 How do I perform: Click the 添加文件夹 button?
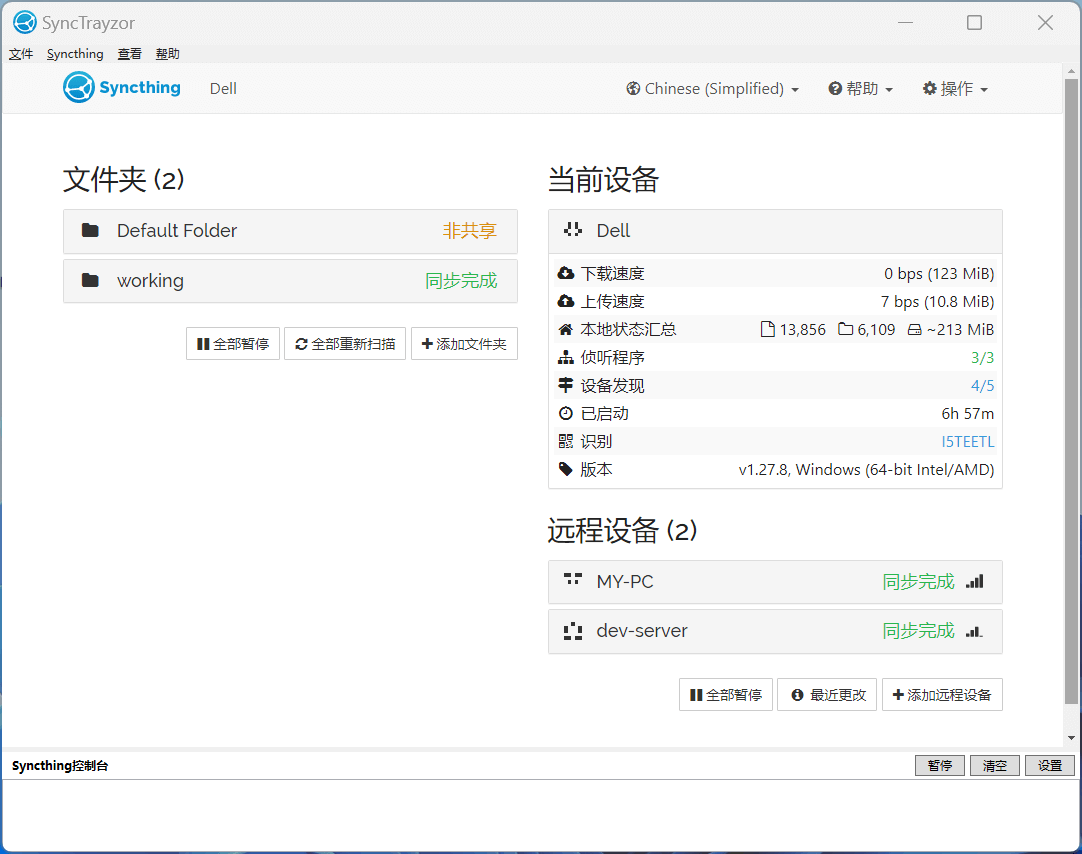coord(464,344)
